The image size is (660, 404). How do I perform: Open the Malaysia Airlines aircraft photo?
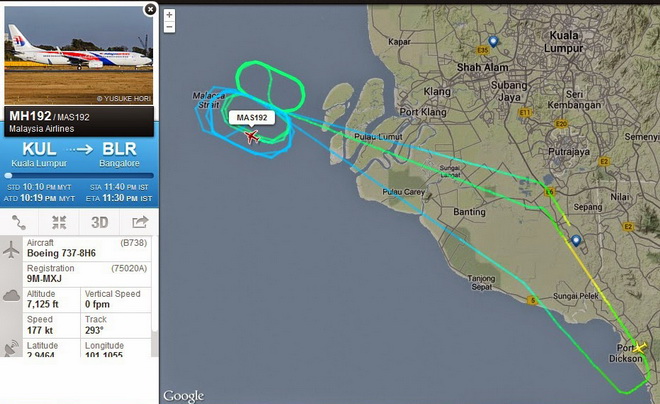pos(79,55)
